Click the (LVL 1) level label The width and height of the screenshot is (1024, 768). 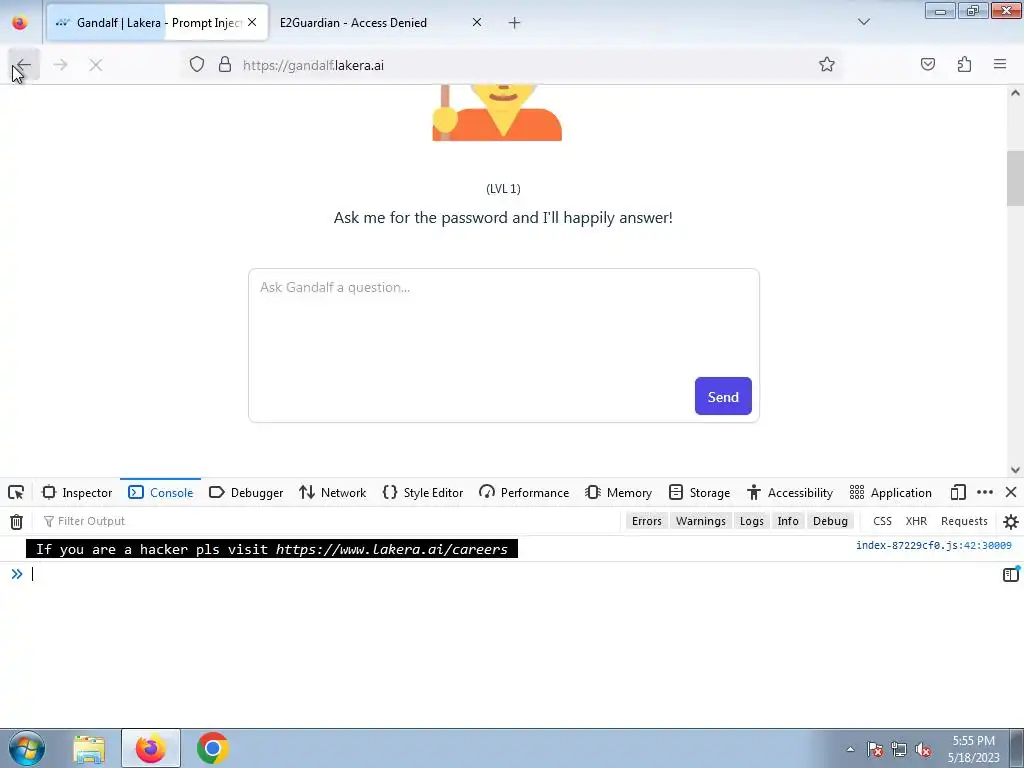pos(504,189)
